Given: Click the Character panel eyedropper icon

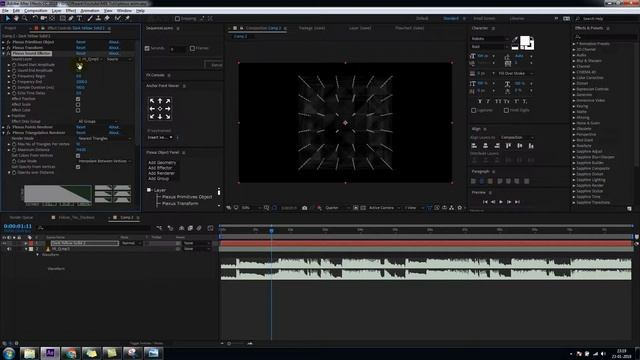Looking at the screenshot, I should 515,40.
